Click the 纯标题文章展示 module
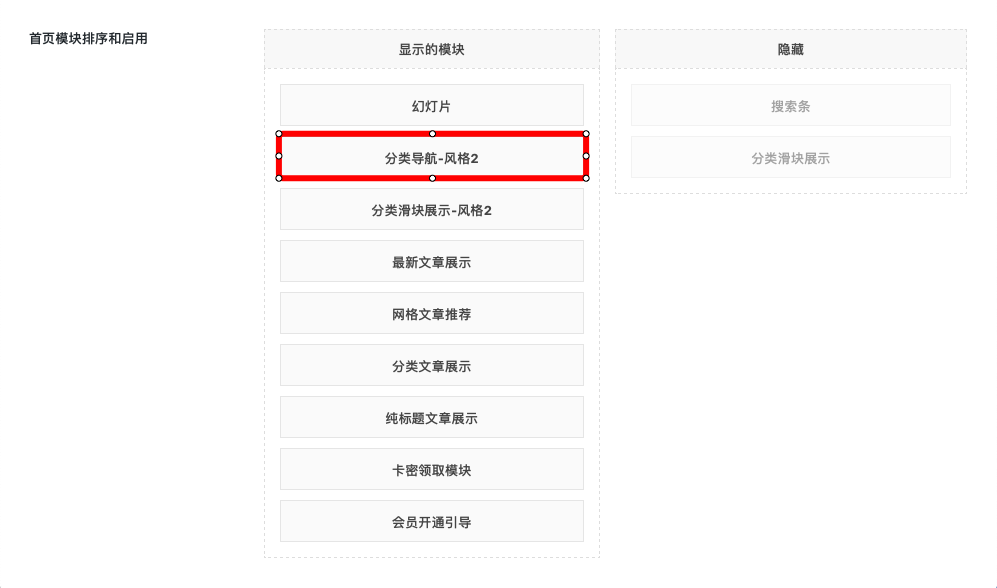The height and width of the screenshot is (588, 997). [x=431, y=418]
